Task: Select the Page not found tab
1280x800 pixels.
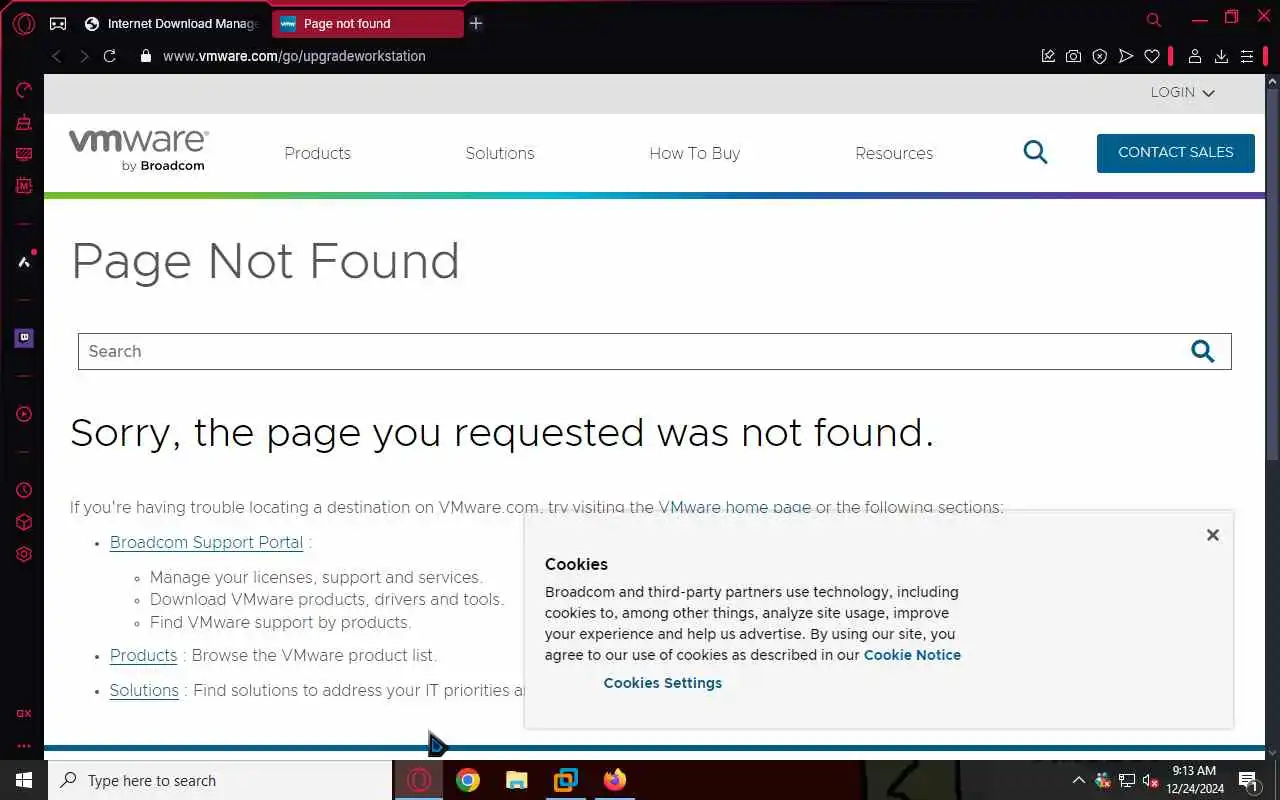Action: point(367,23)
